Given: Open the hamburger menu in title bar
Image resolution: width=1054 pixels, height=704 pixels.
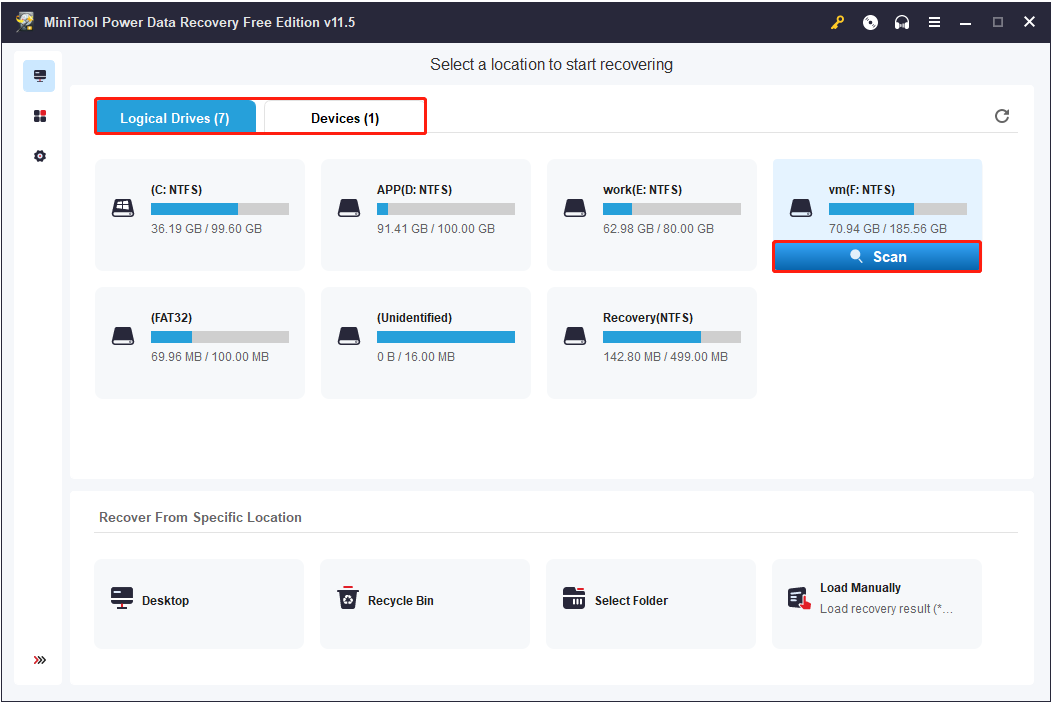Looking at the screenshot, I should [934, 22].
